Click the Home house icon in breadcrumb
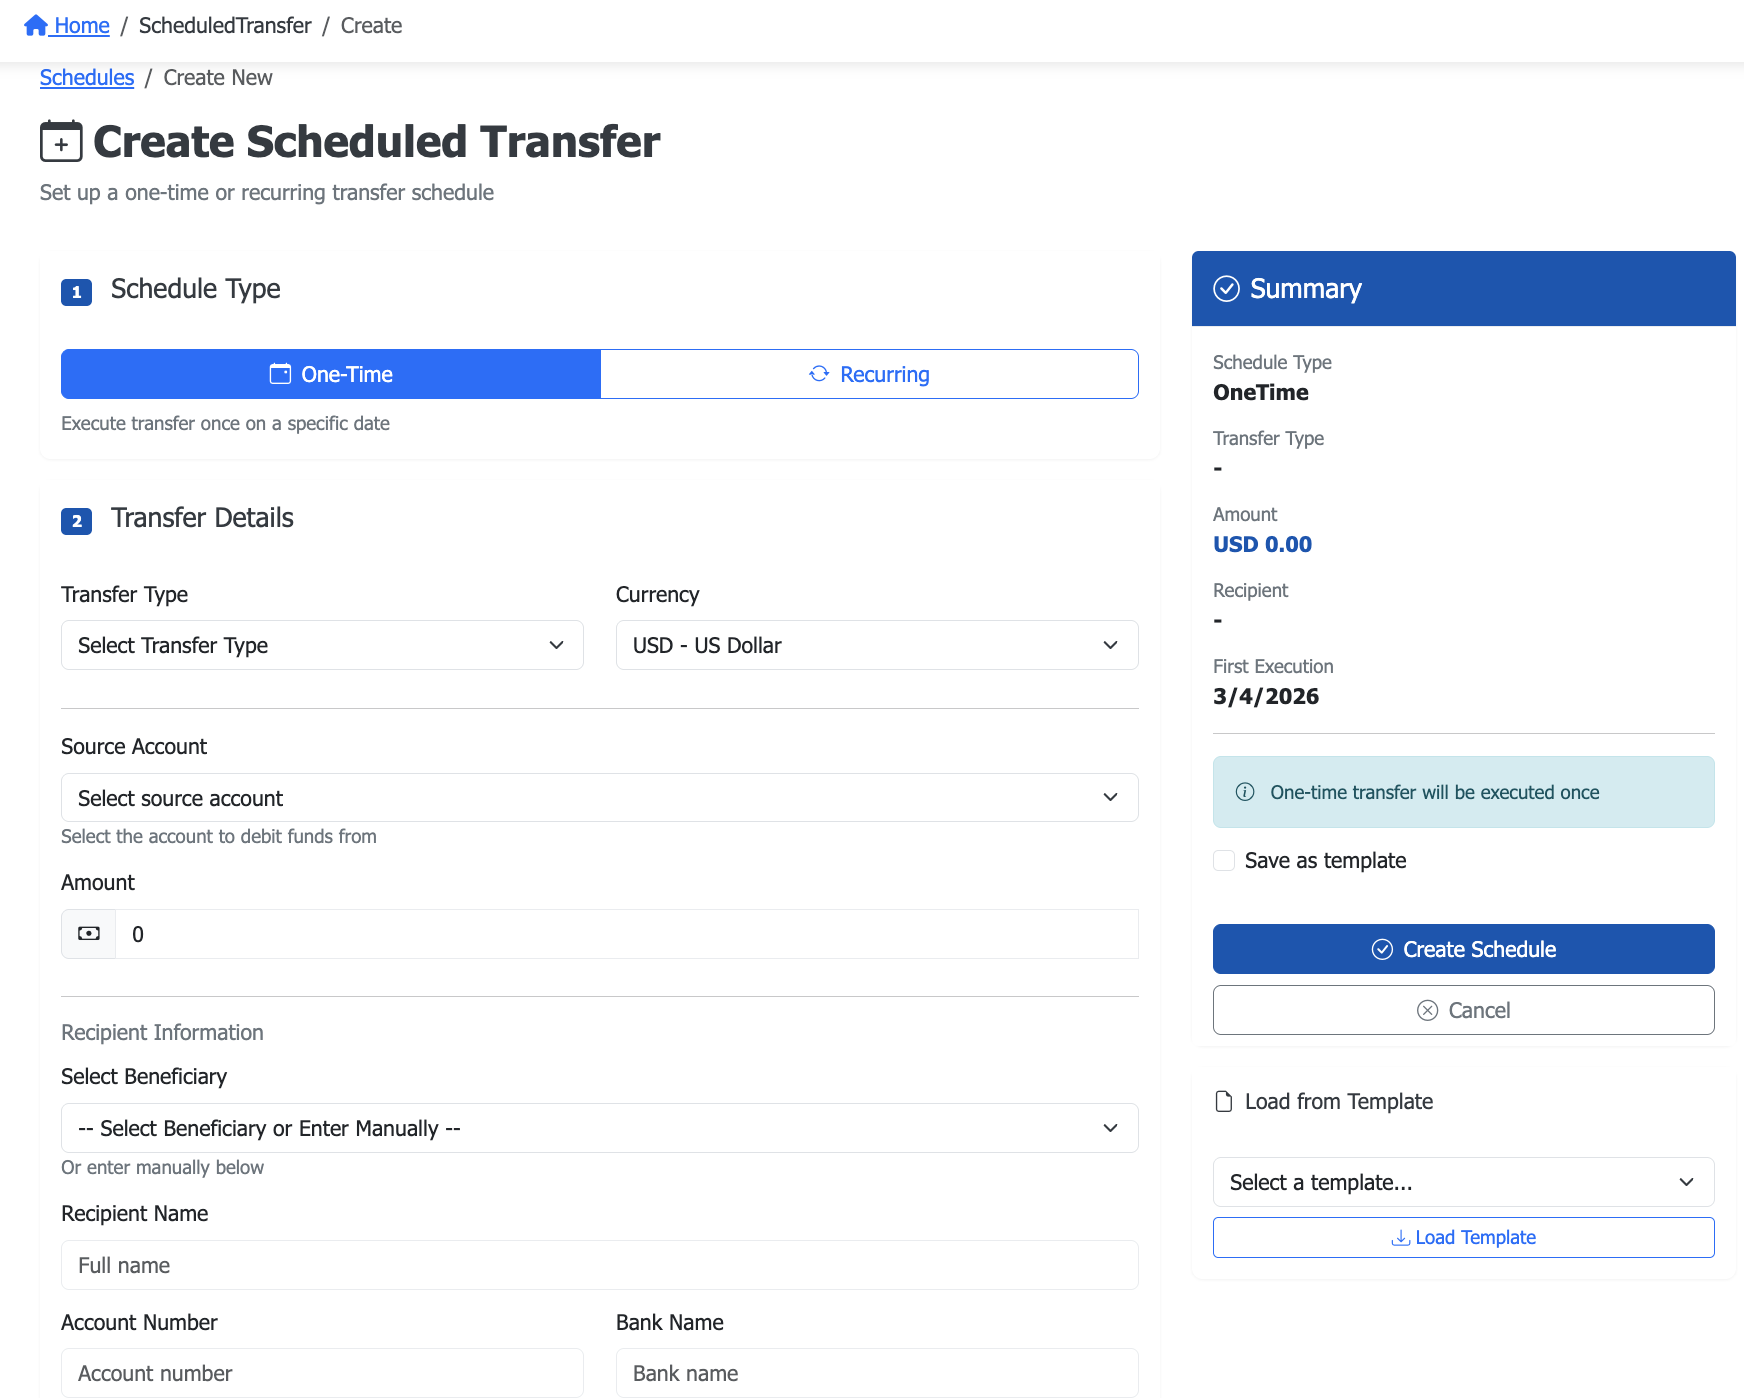The width and height of the screenshot is (1744, 1398). pyautogui.click(x=36, y=26)
